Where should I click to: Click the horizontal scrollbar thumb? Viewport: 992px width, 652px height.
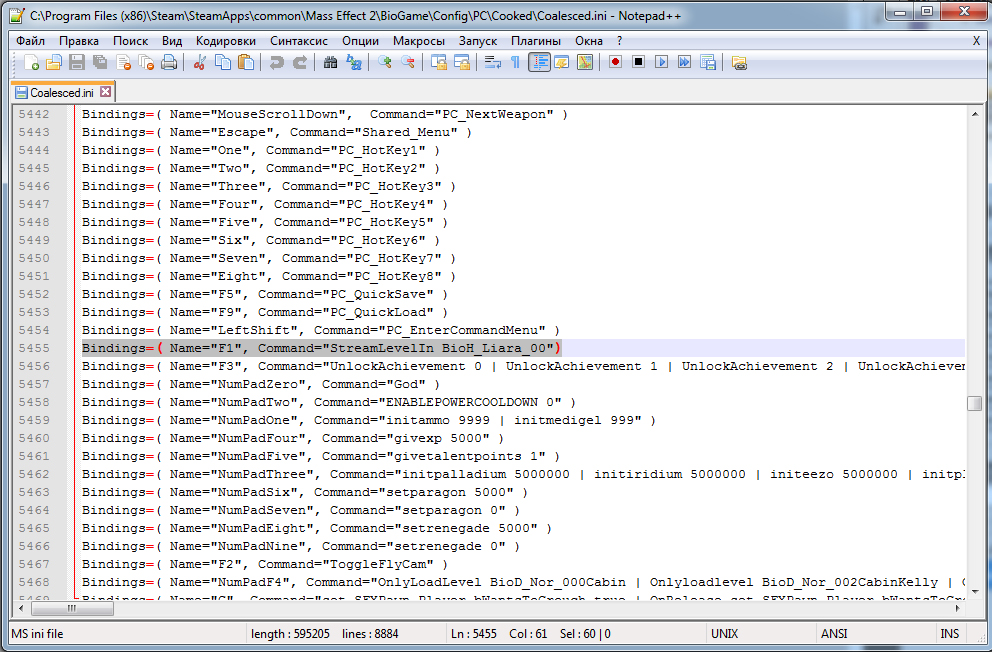72,608
